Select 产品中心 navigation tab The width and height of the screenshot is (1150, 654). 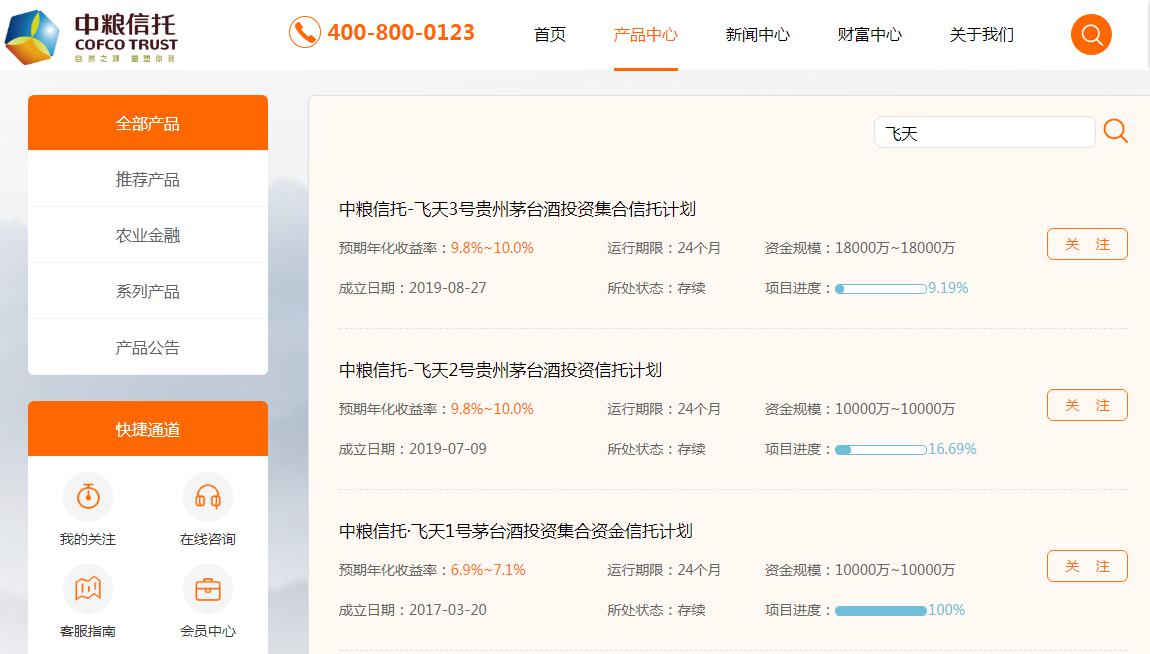tap(645, 35)
